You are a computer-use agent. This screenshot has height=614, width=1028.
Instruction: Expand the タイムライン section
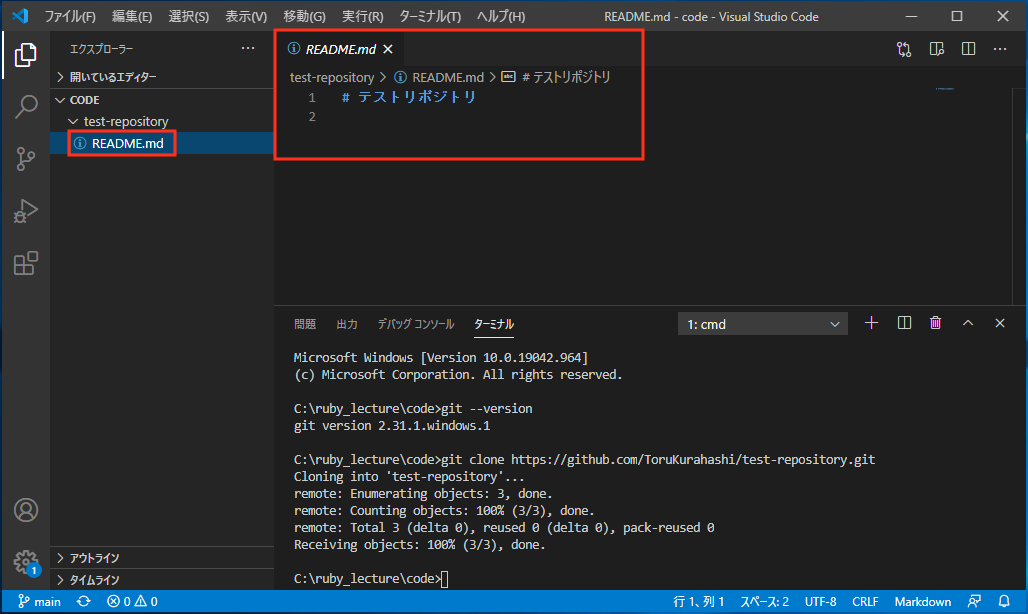(x=162, y=580)
